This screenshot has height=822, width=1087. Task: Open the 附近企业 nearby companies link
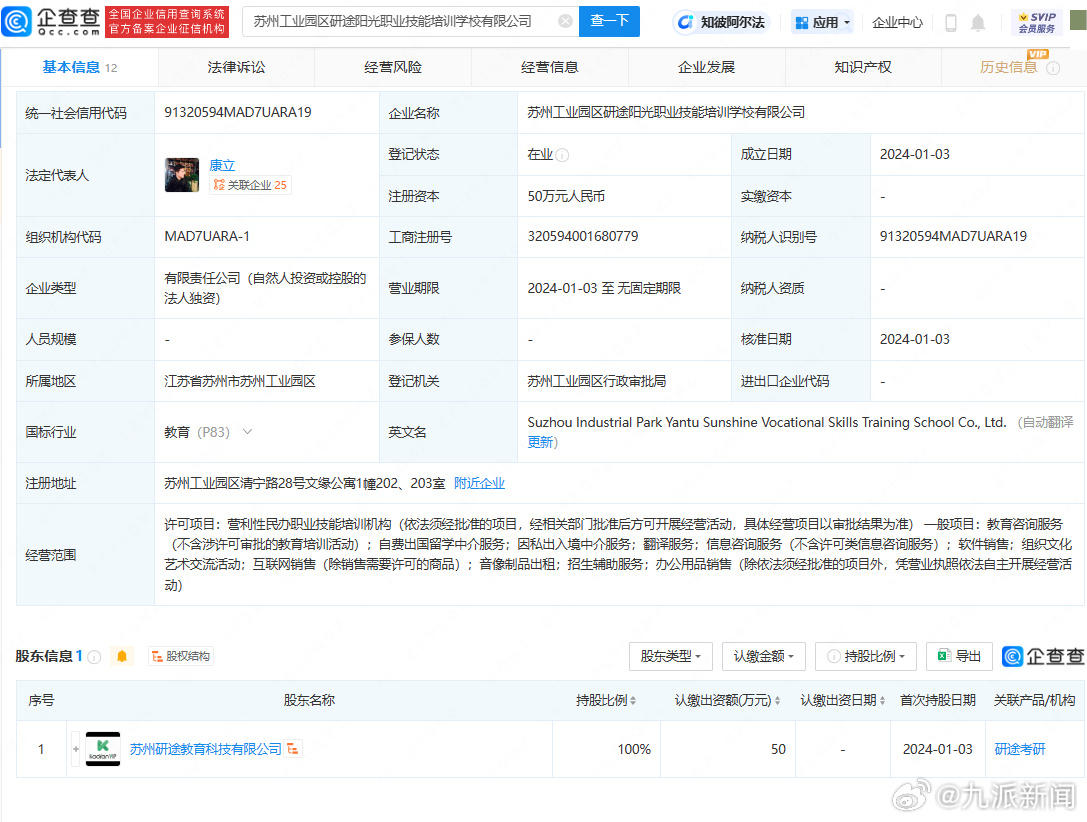point(479,483)
